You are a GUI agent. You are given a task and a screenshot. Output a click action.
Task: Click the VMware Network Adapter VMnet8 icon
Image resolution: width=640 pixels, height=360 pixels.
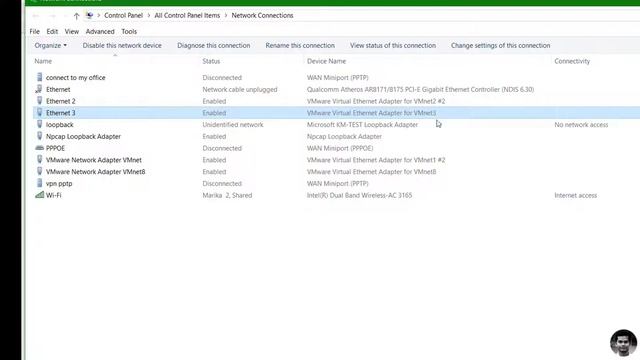pos(39,171)
